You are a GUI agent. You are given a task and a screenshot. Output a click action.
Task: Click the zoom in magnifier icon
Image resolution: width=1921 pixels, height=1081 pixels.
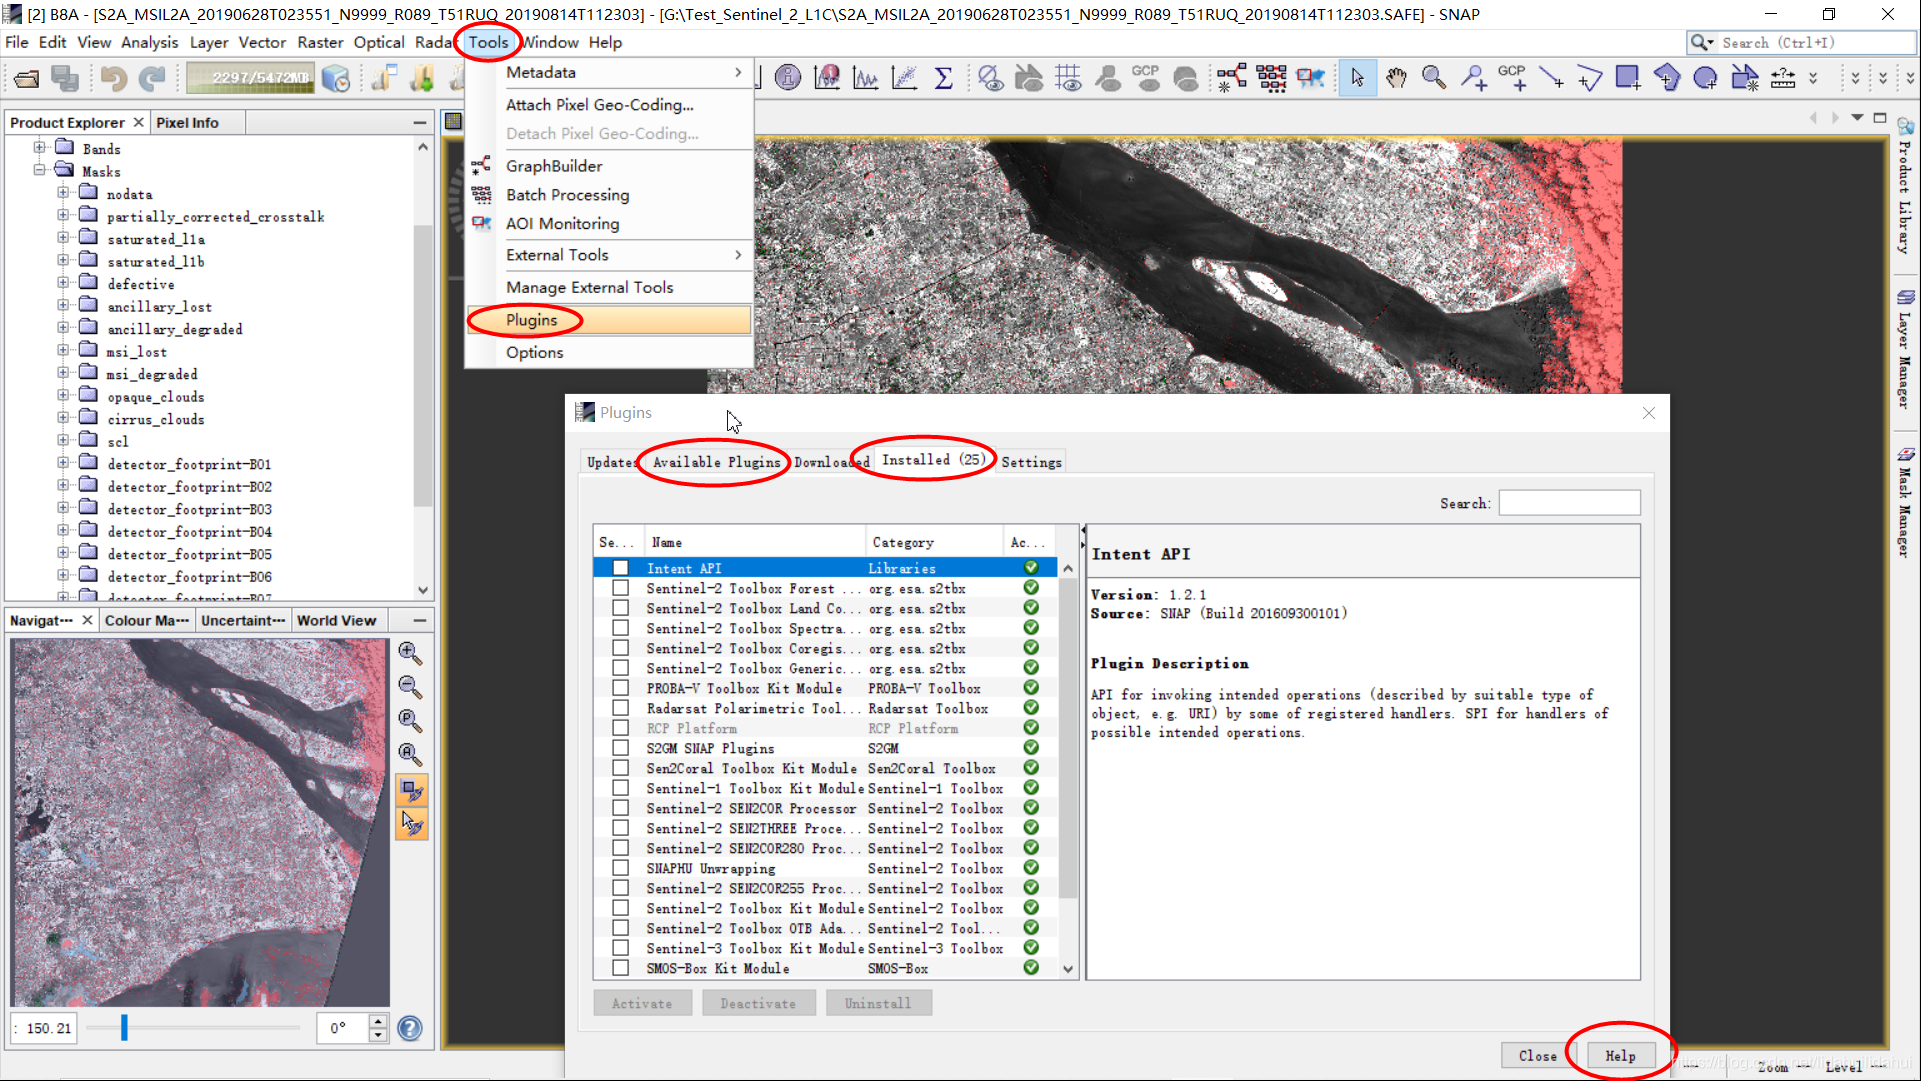click(409, 649)
